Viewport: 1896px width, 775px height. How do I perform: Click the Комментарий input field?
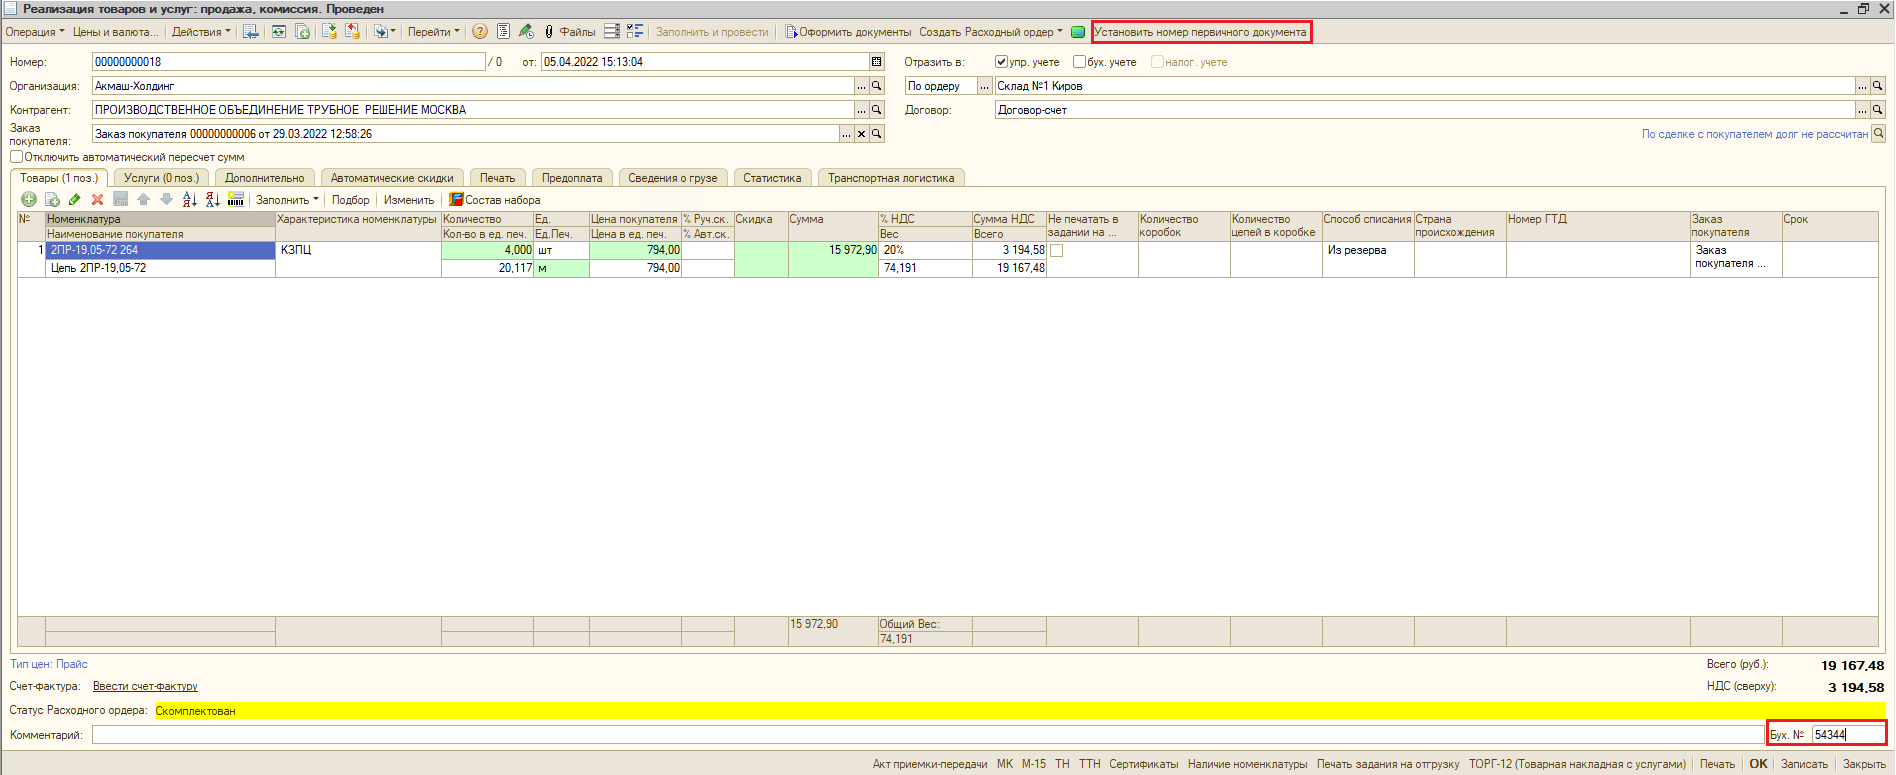pos(928,735)
